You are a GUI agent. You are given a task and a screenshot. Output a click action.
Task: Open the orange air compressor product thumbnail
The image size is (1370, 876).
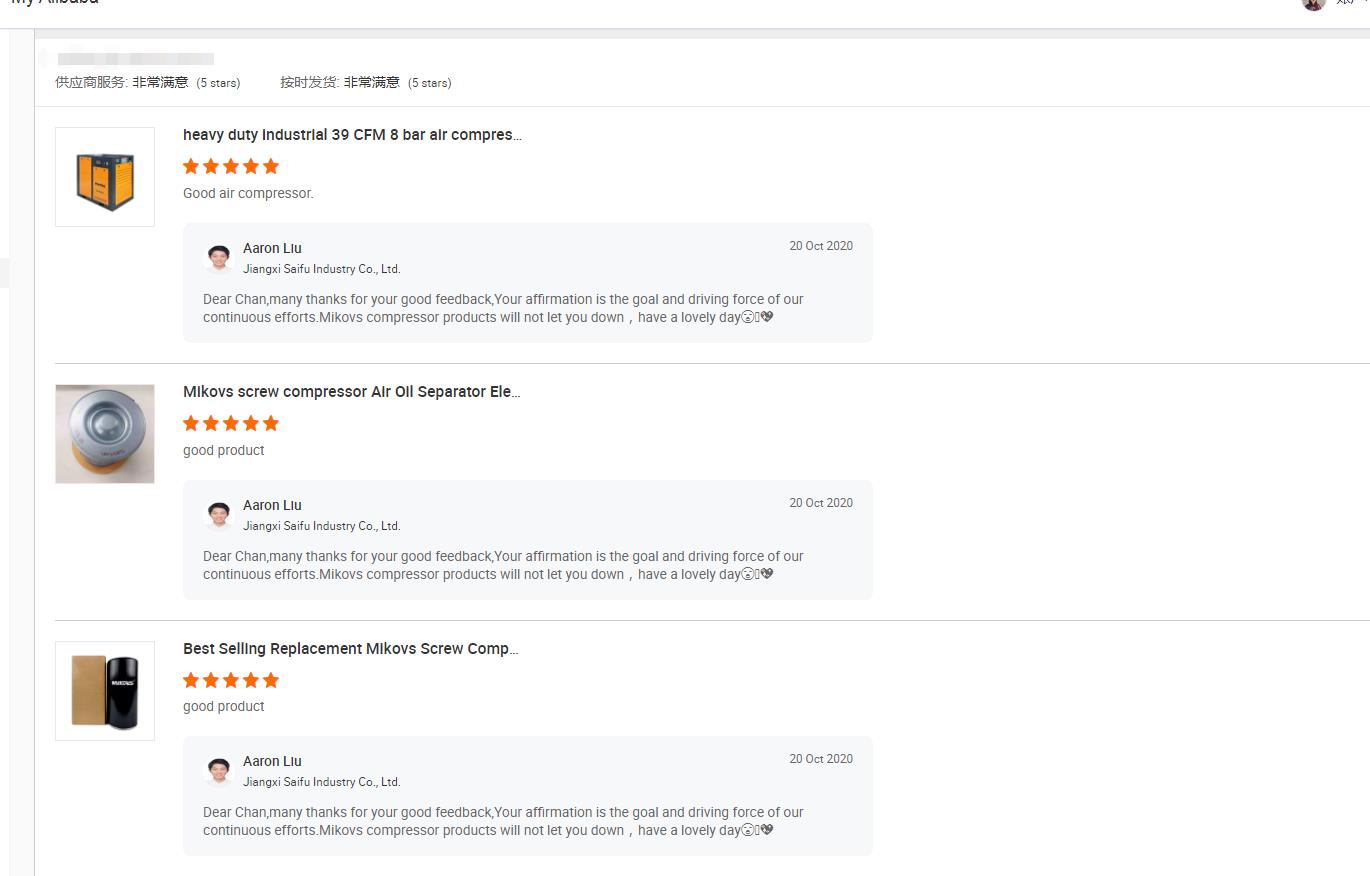coord(105,177)
